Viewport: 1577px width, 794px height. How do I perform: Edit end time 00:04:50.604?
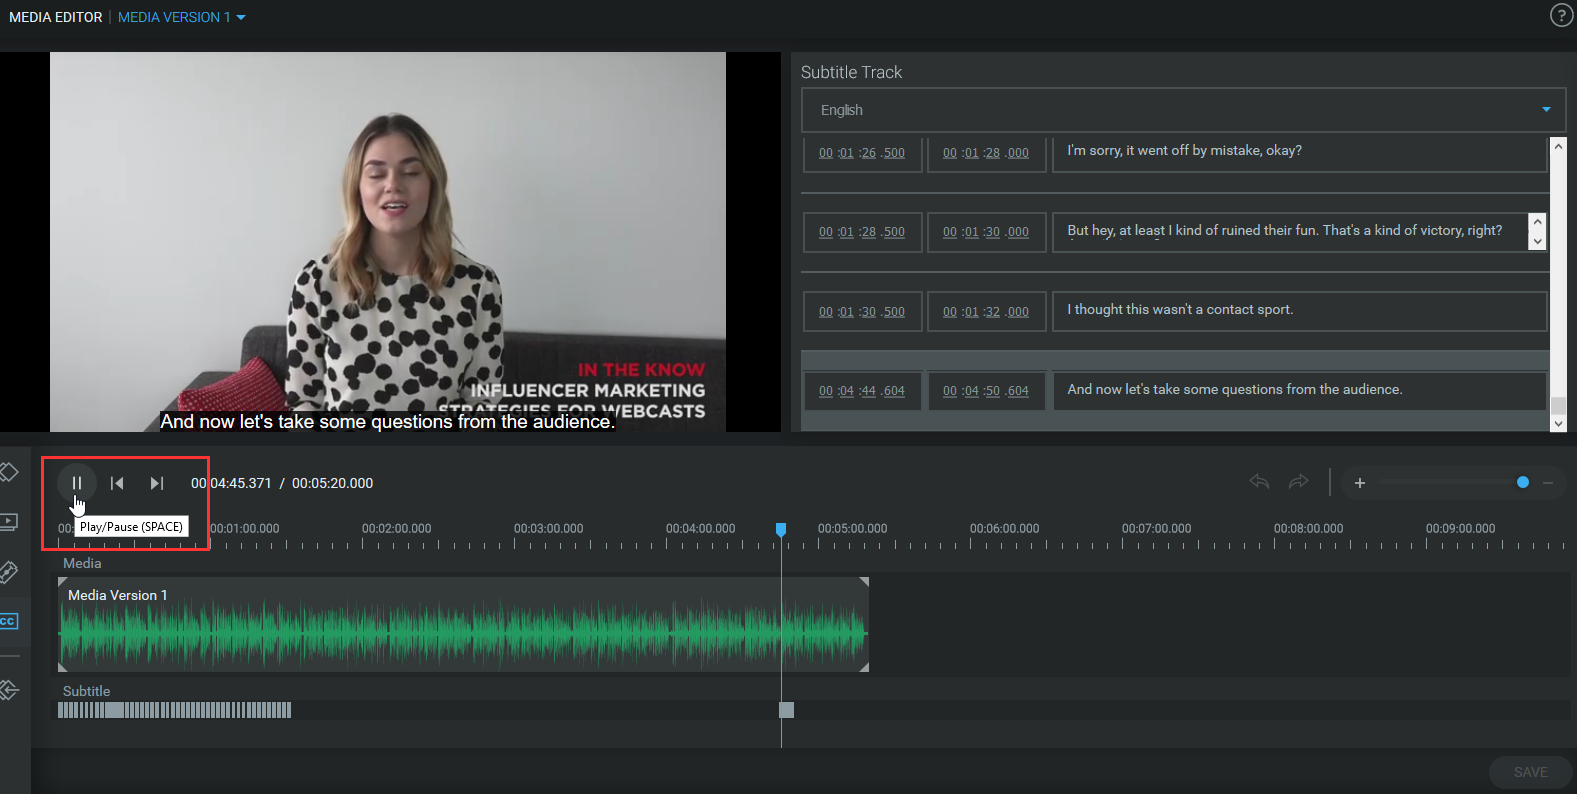click(x=986, y=391)
